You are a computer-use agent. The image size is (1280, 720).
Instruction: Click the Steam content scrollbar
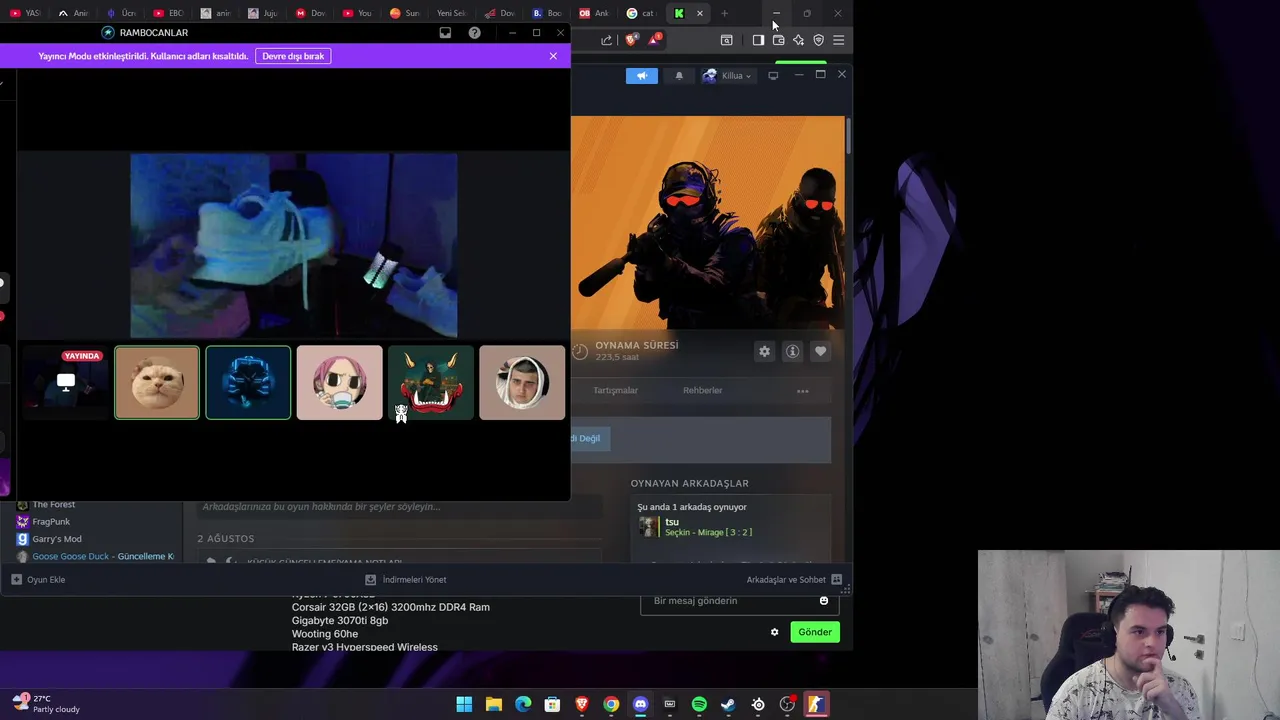pyautogui.click(x=848, y=137)
